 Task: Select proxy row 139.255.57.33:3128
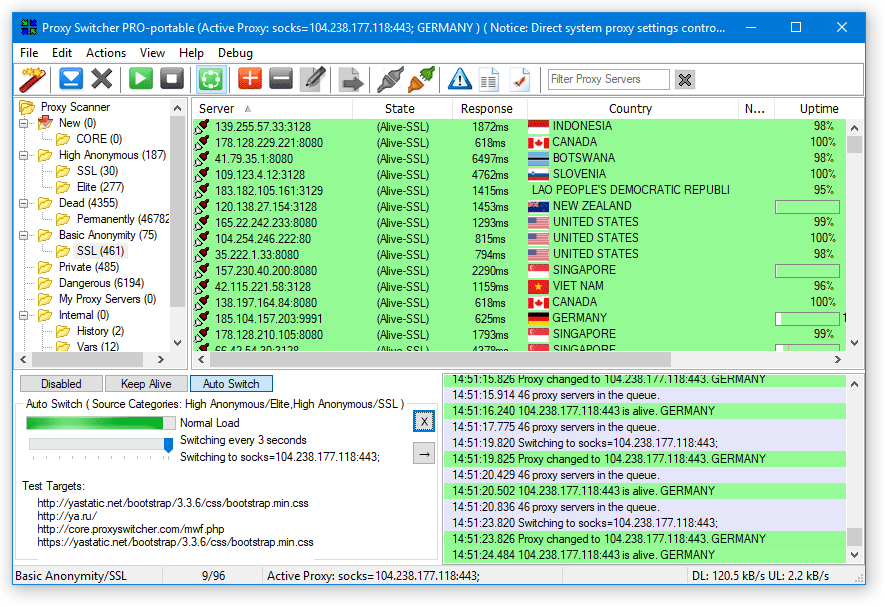click(519, 126)
